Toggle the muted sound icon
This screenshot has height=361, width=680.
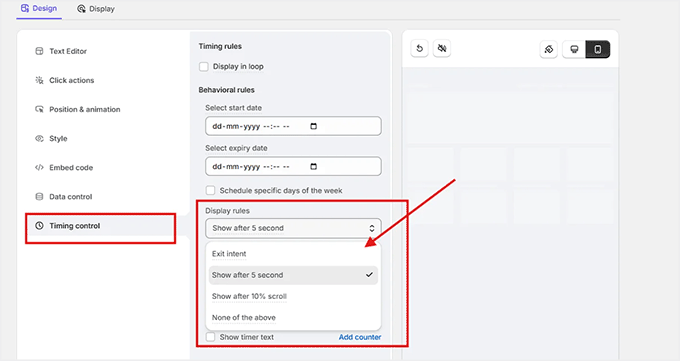click(442, 49)
